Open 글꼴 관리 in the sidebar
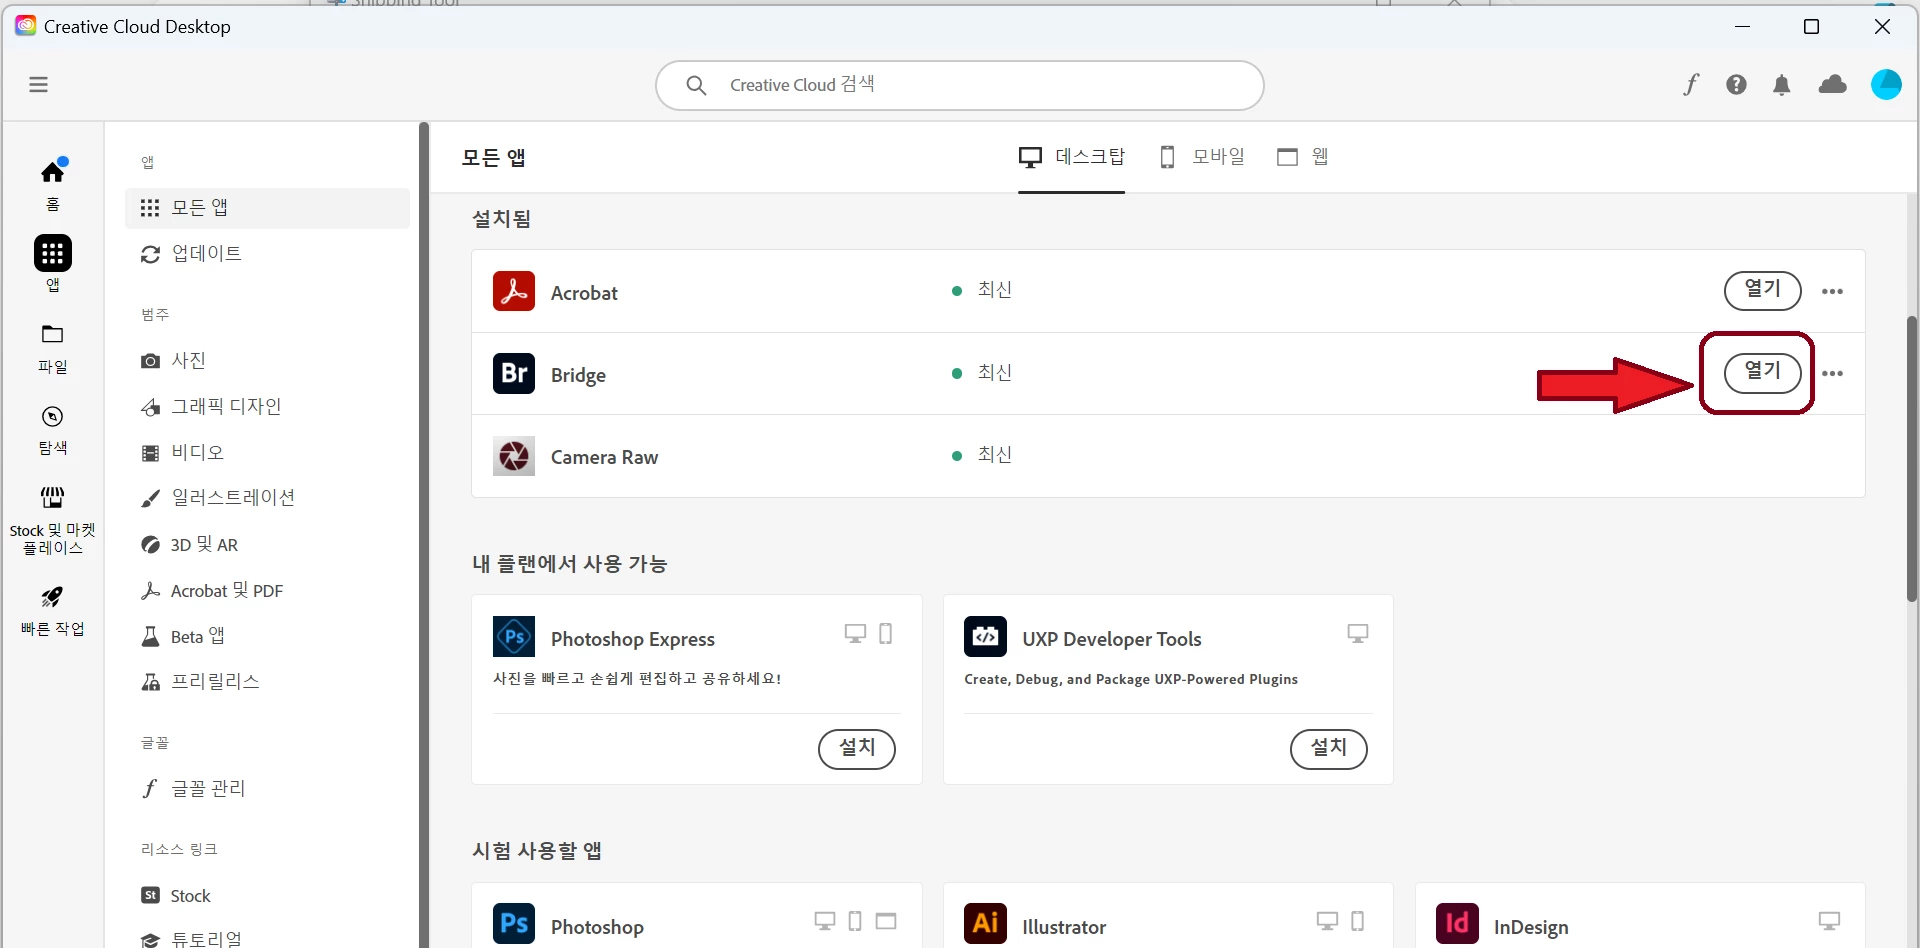 (193, 789)
